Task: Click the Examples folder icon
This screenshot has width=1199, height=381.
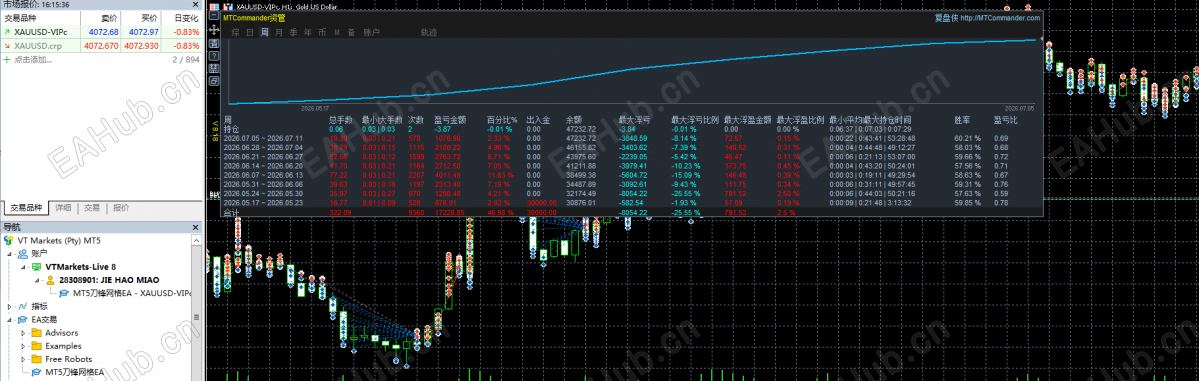Action: pyautogui.click(x=36, y=346)
